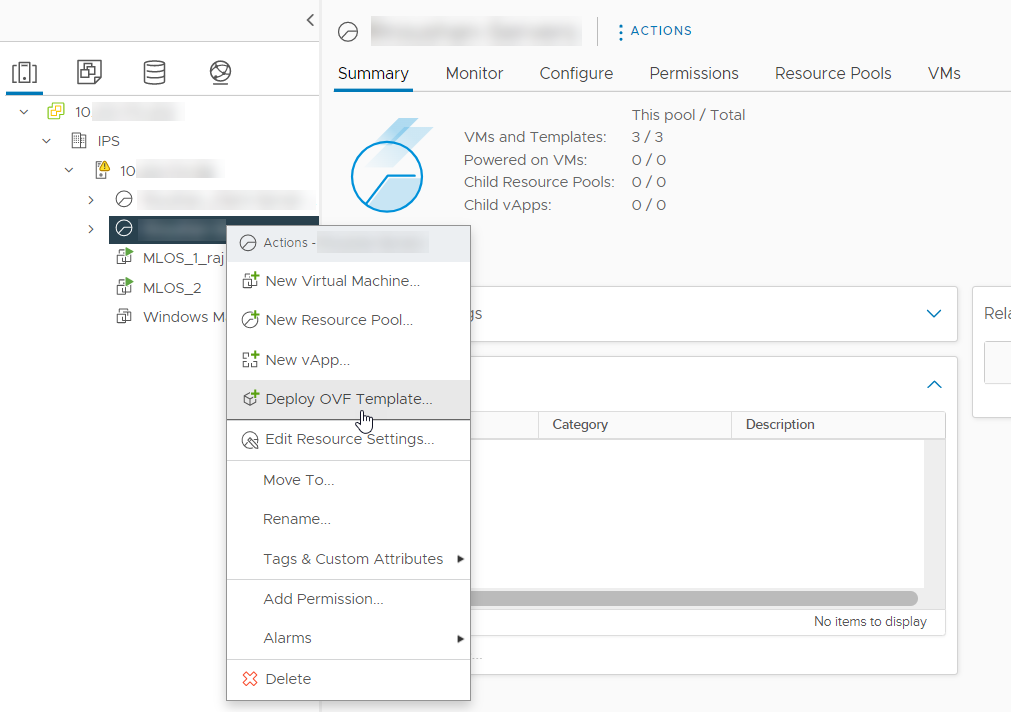Choose Rename in the context menu
The width and height of the screenshot is (1011, 712).
click(x=348, y=519)
